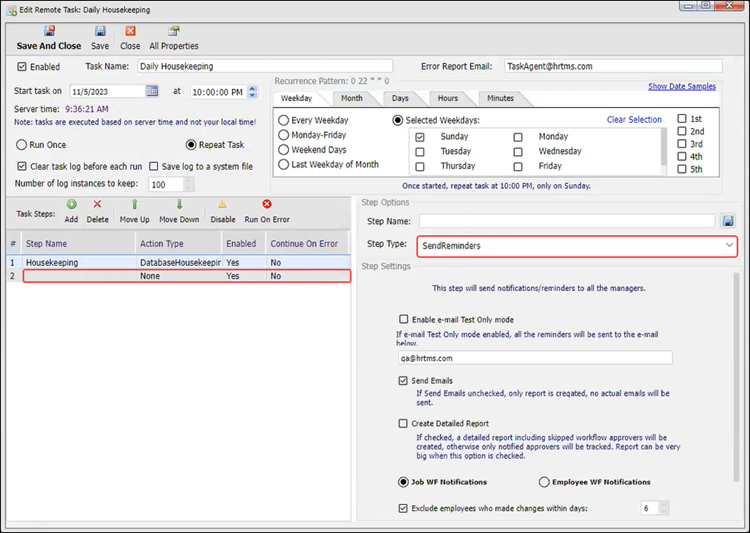Click the Clear Selection link
Screen dimensions: 750x533
(634, 119)
